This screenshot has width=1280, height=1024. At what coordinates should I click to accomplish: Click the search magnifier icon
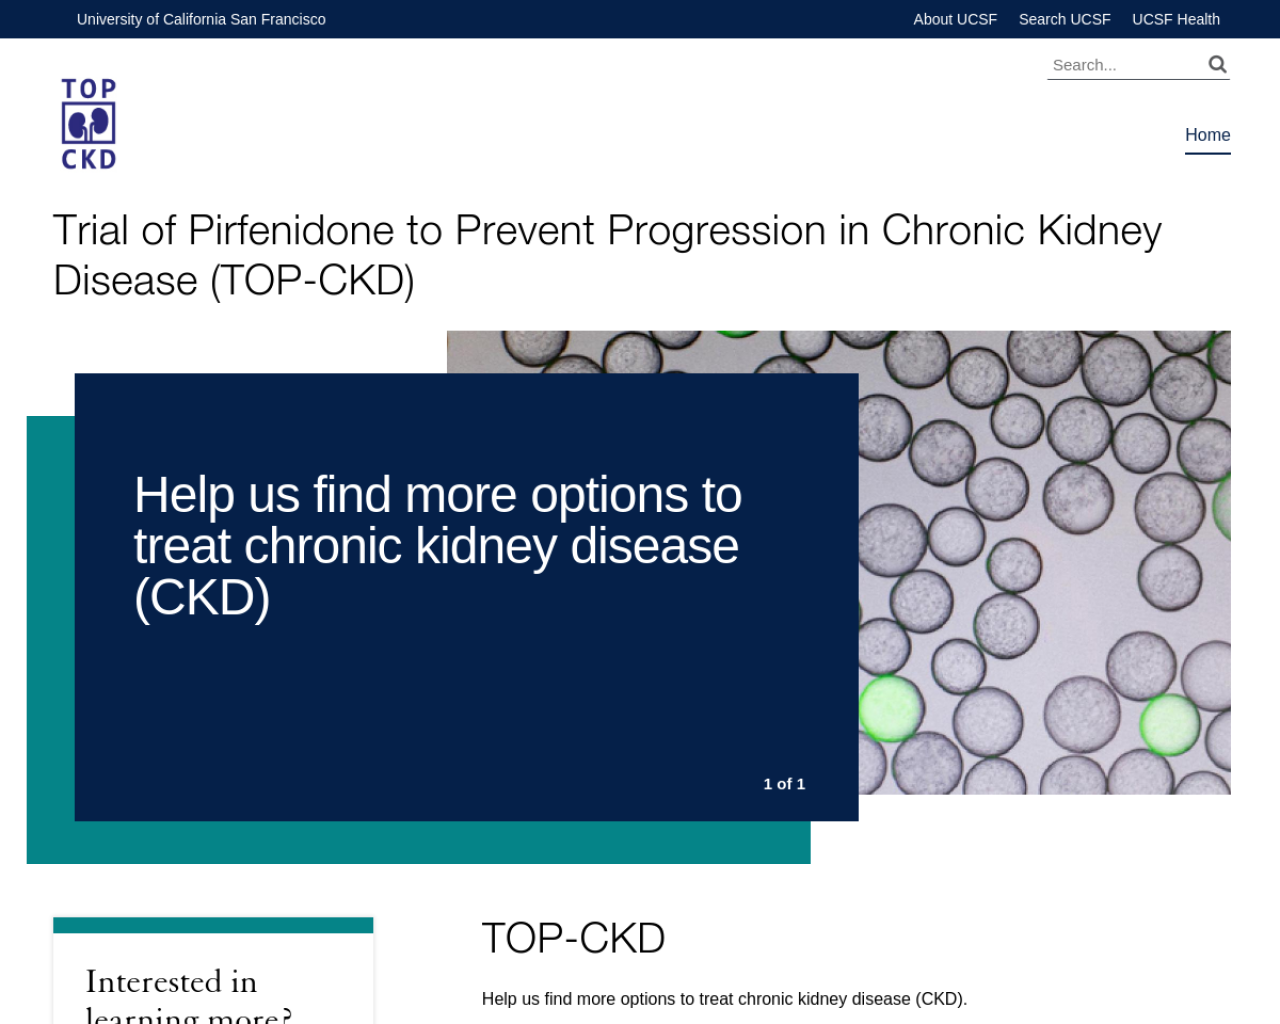(1217, 65)
